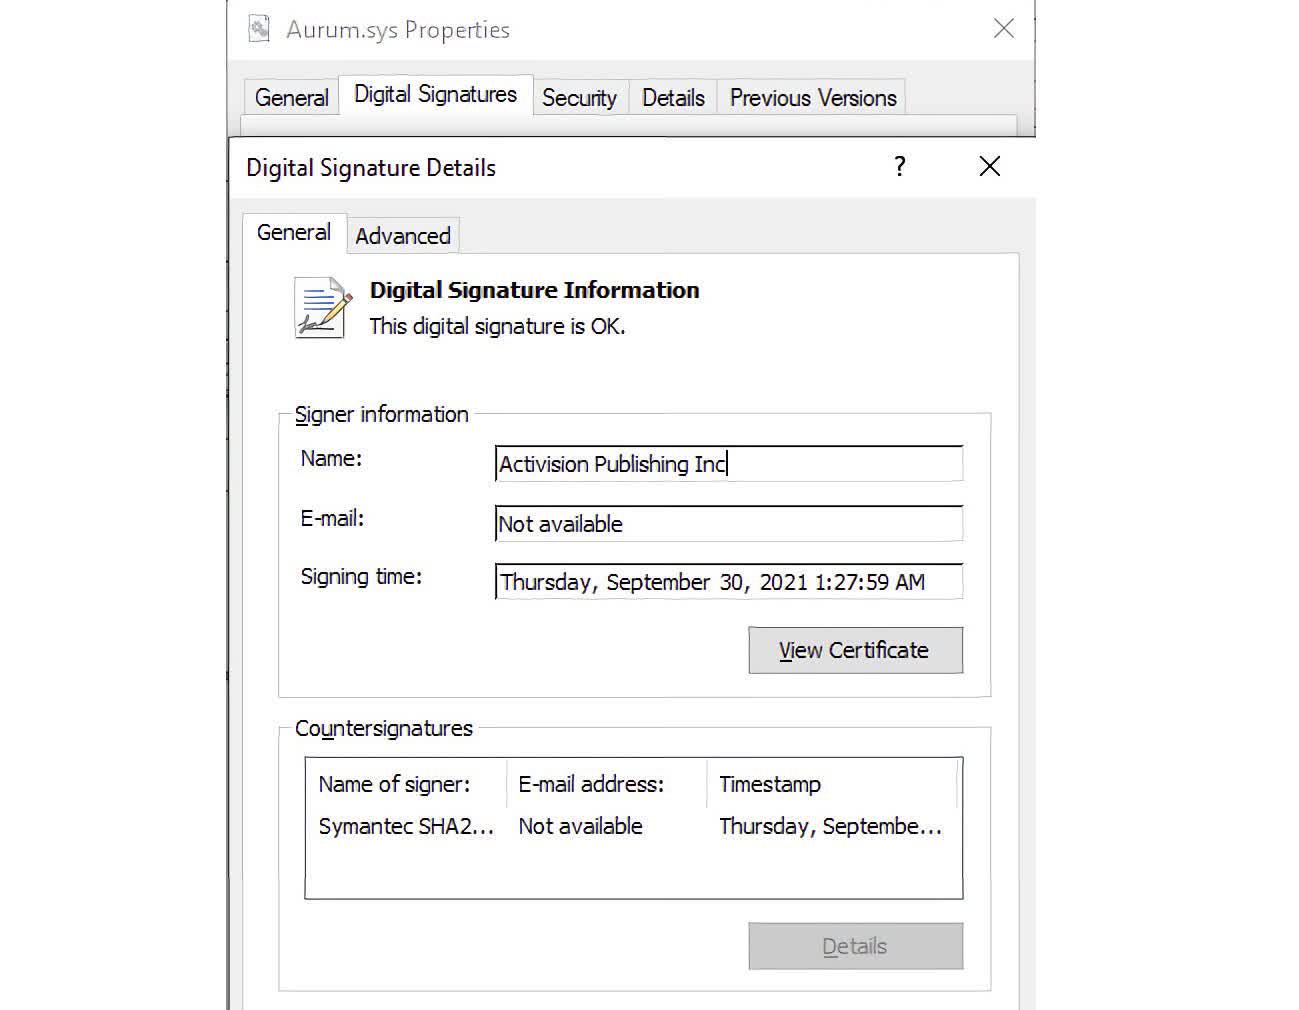The width and height of the screenshot is (1299, 1010).
Task: Click the countersignature Not available email cell
Action: (x=580, y=826)
